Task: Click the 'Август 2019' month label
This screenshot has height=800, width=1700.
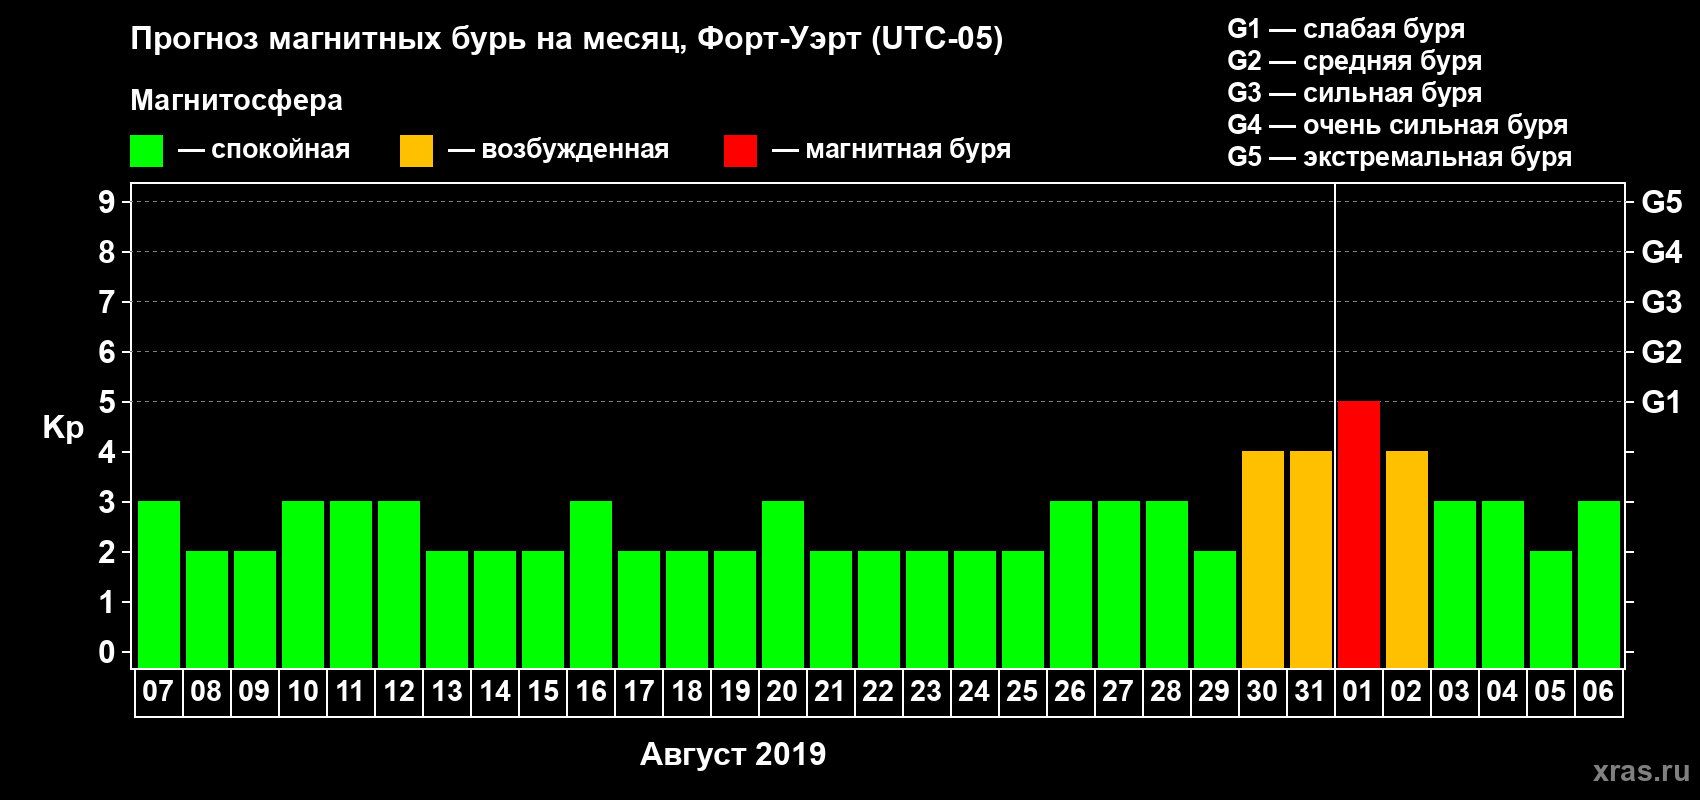Action: coord(733,754)
